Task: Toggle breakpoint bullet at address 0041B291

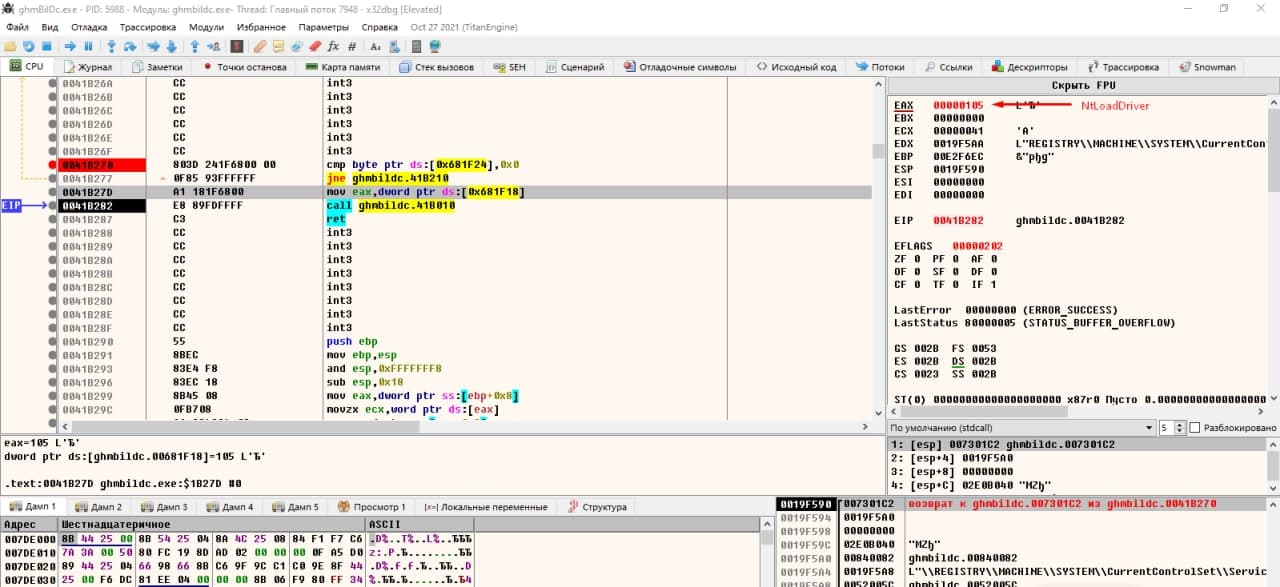Action: [x=53, y=355]
